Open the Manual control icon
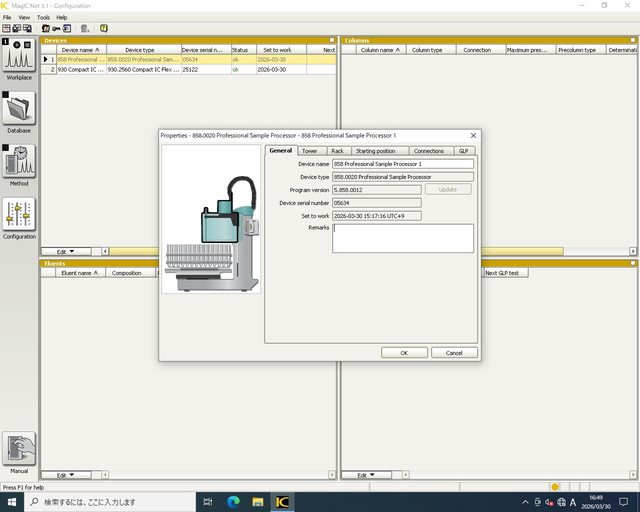 [19, 450]
